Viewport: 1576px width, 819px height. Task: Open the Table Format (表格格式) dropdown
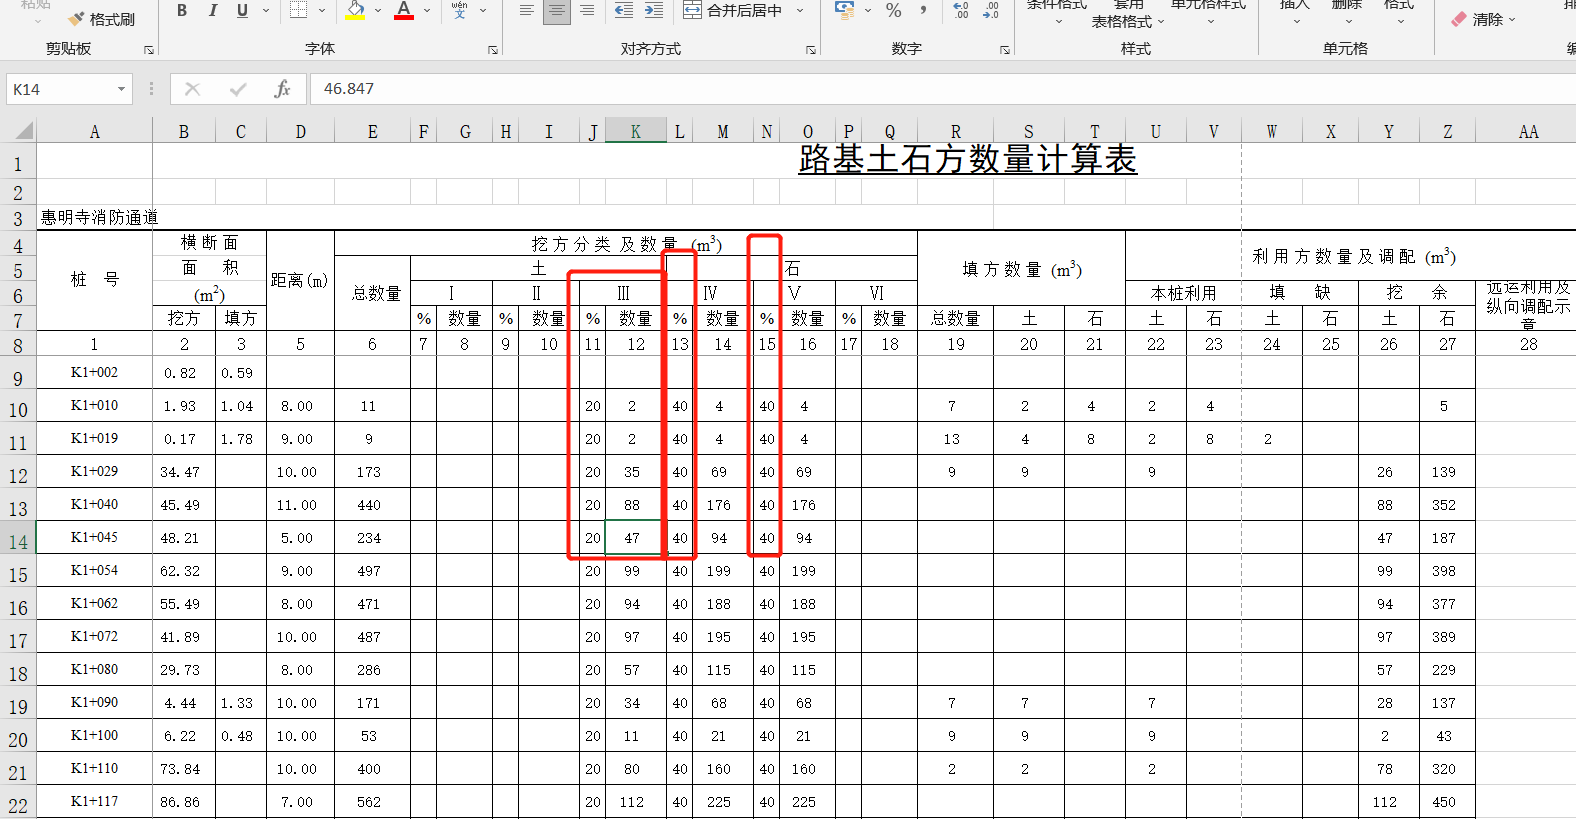tap(1127, 21)
